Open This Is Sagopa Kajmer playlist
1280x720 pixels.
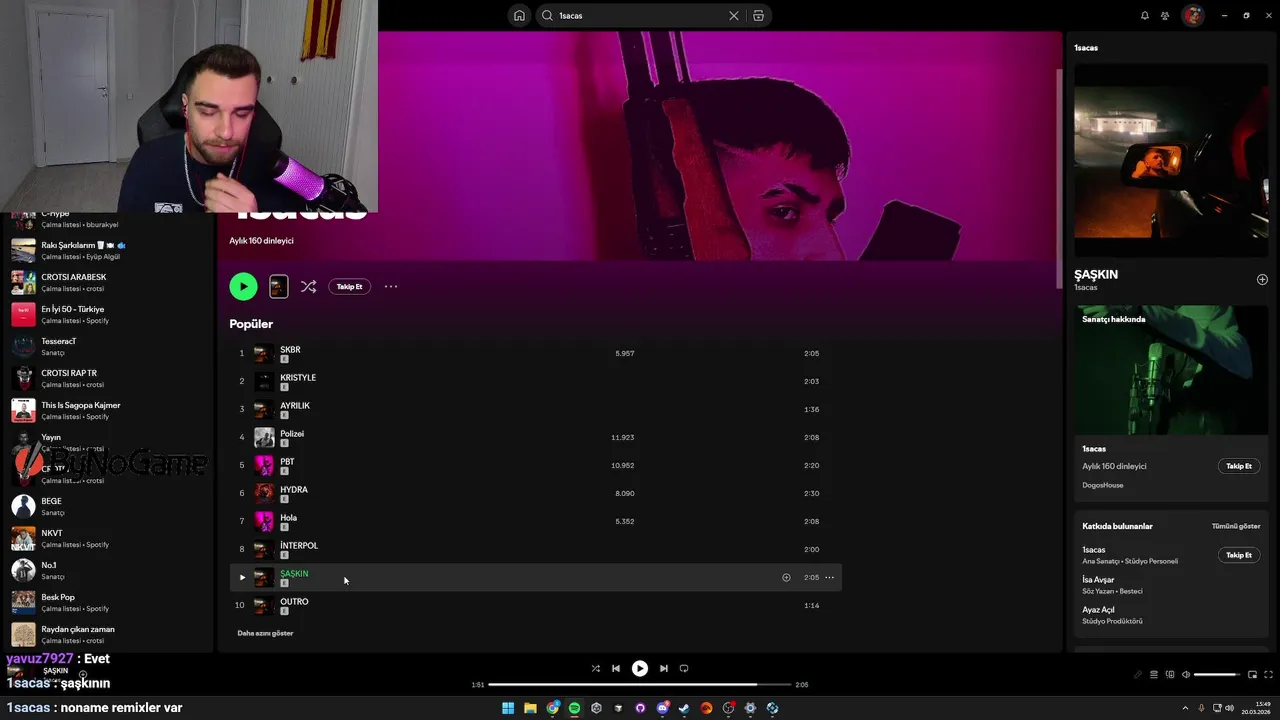click(x=108, y=410)
